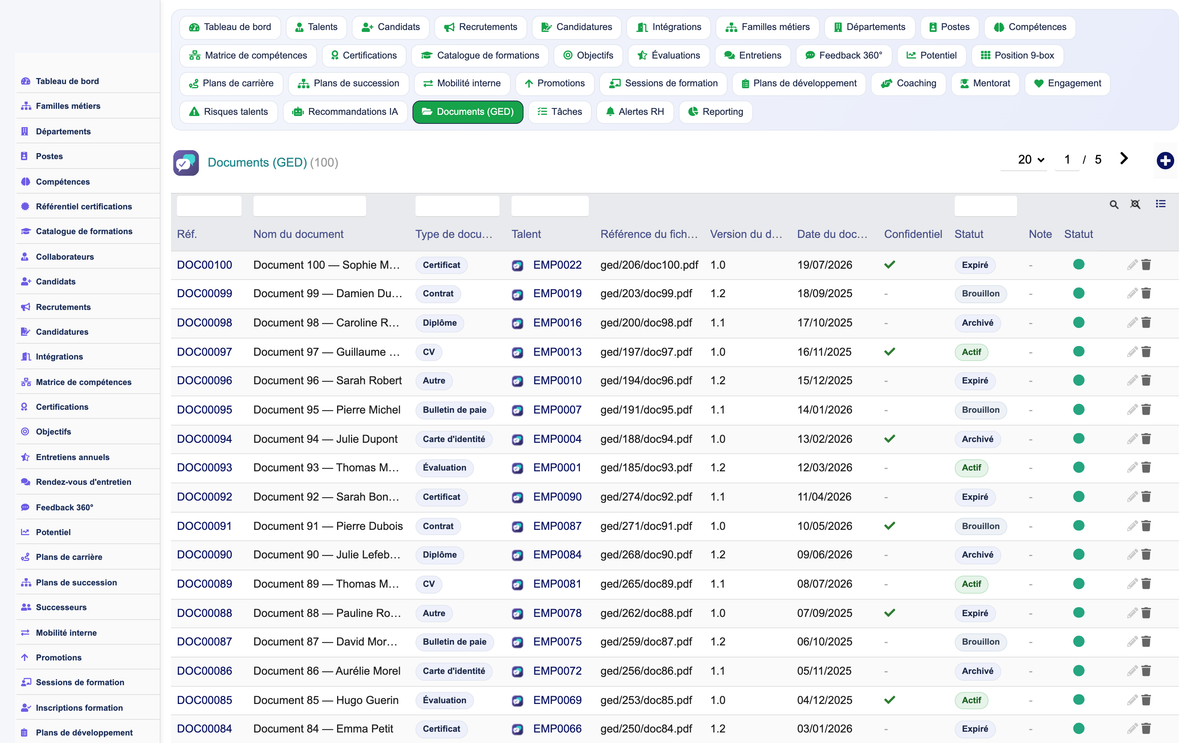
Task: Open talent link EMP0090
Action: 557,497
